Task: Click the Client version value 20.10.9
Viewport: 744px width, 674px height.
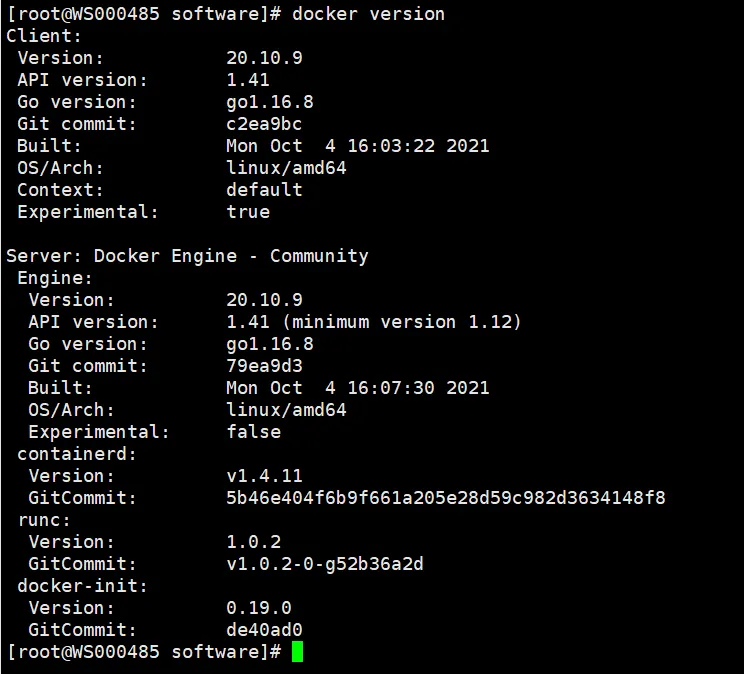Action: pyautogui.click(x=264, y=58)
